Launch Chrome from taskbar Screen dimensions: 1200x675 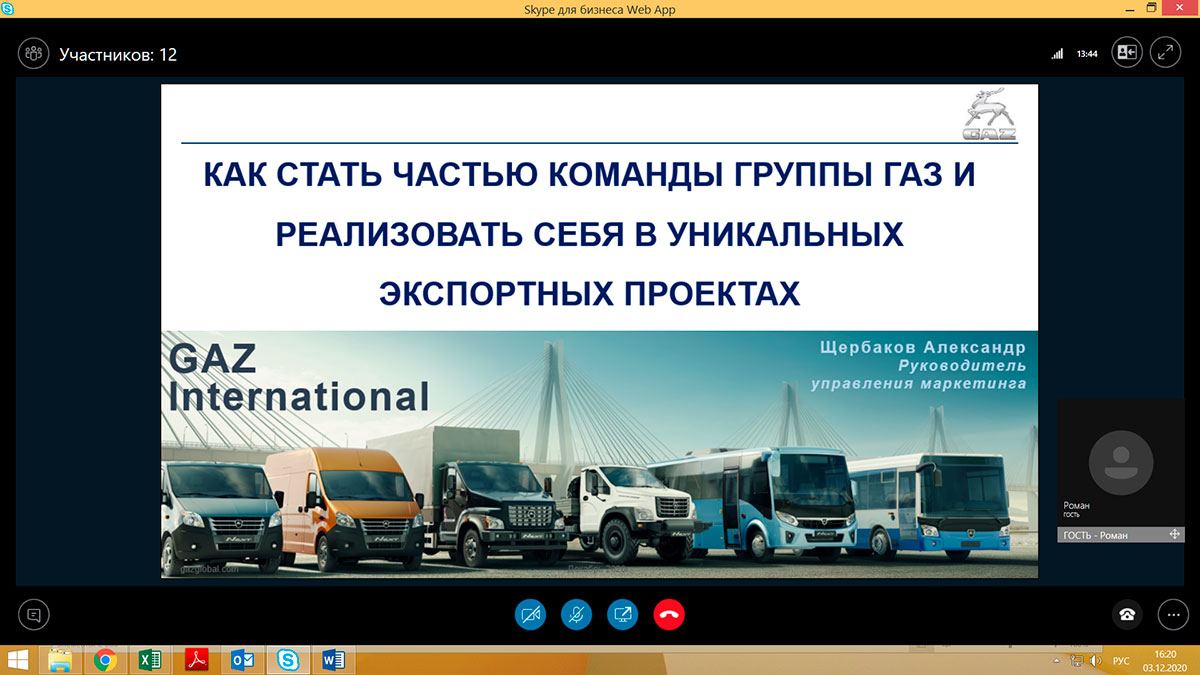105,660
